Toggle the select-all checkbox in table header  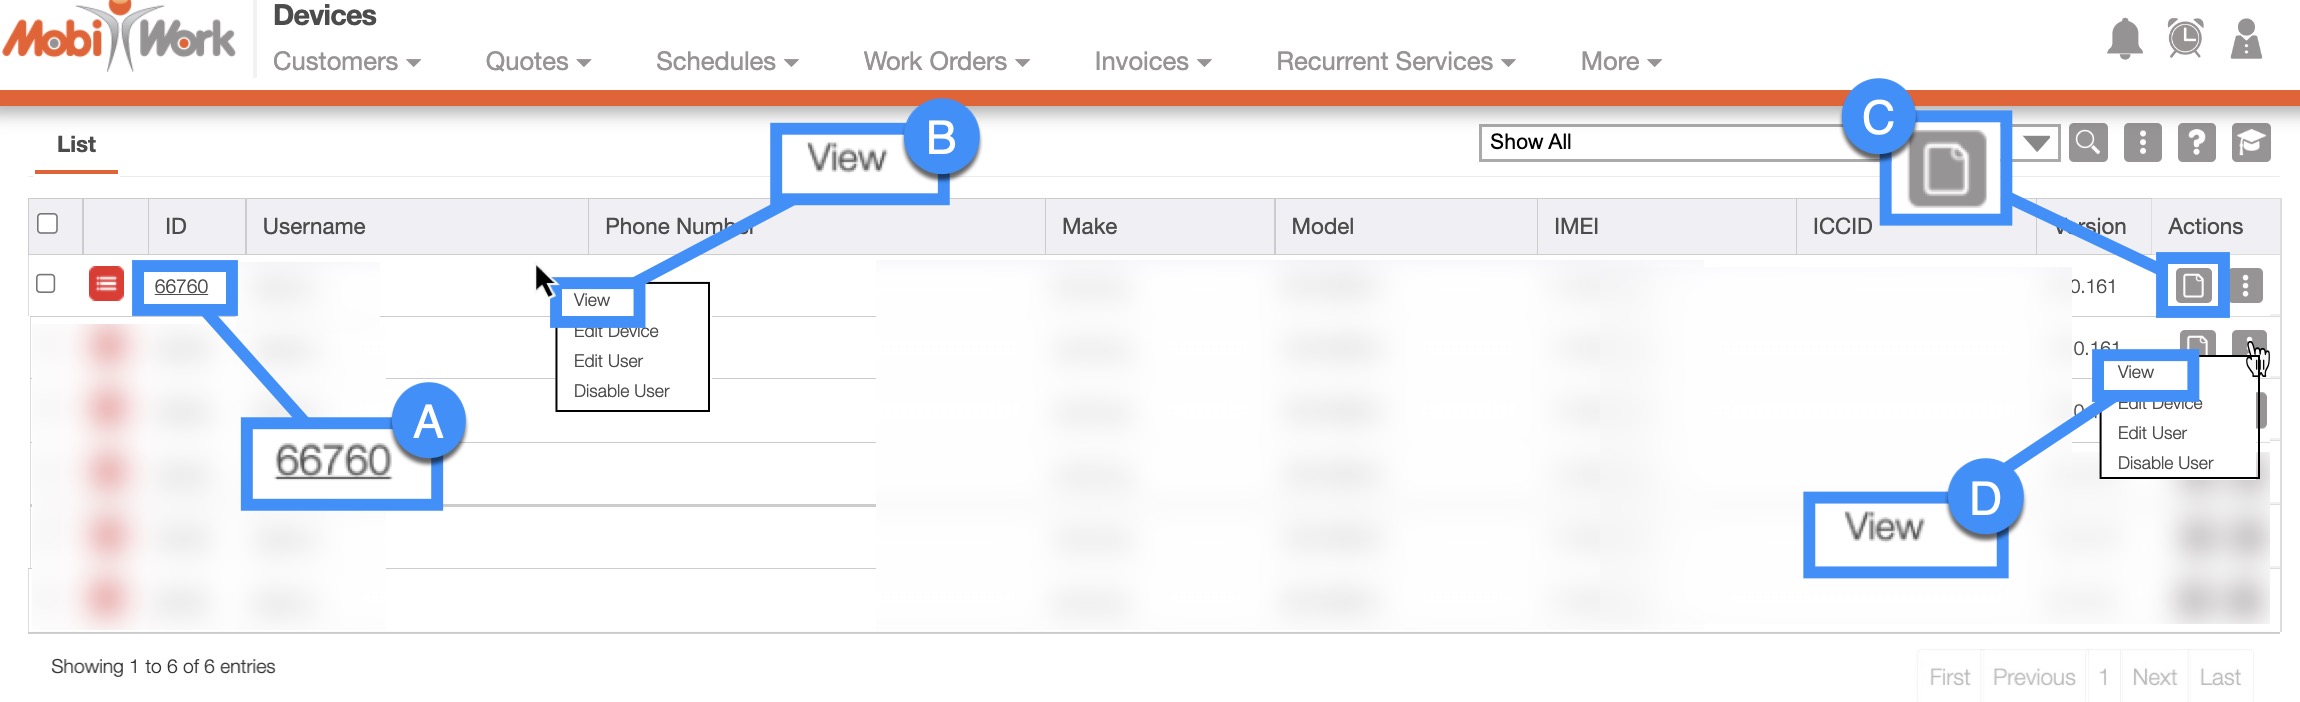point(47,224)
